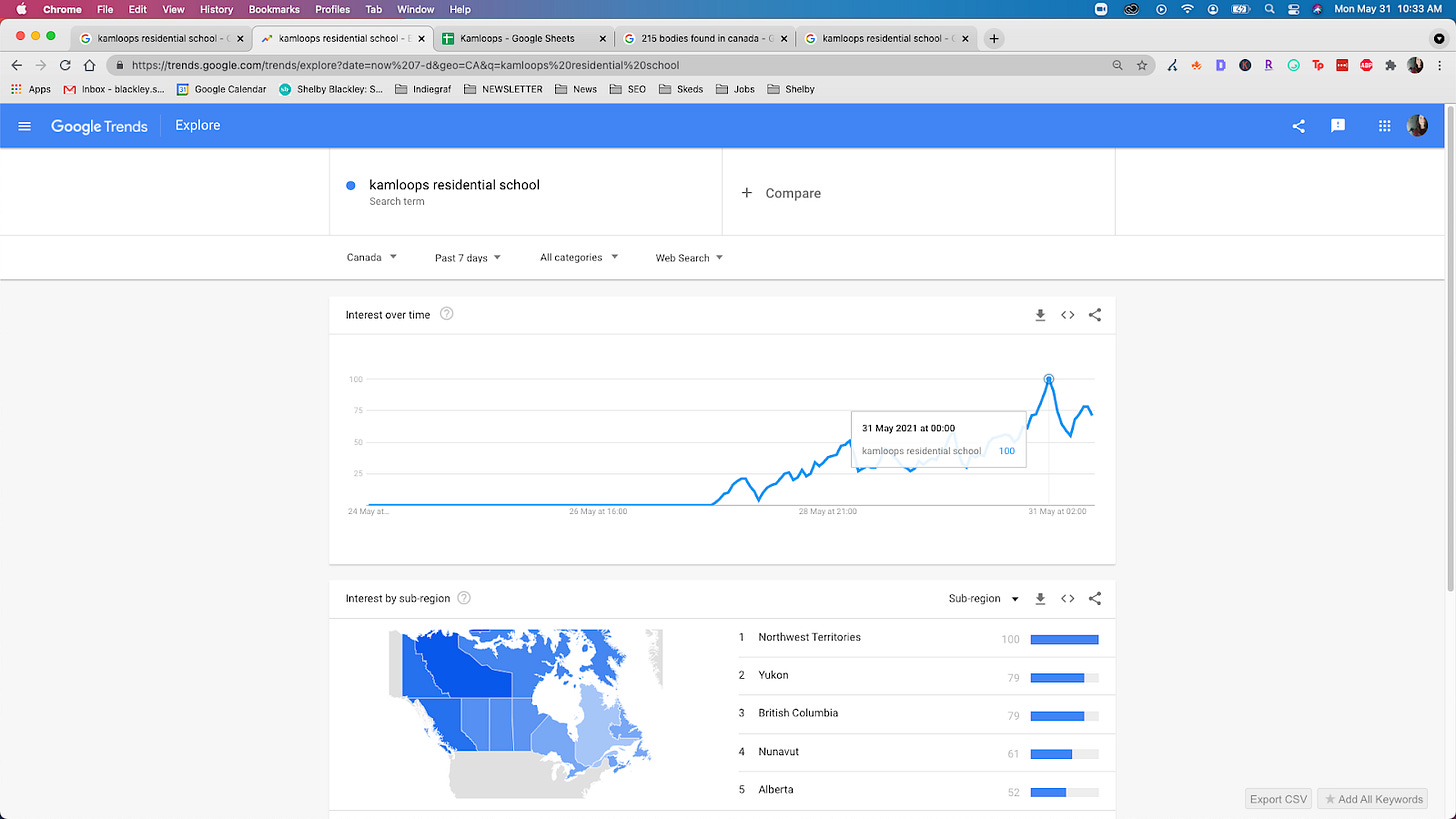Open the Apps shortcut in the bookmarks bar
This screenshot has width=1456, height=819.
[31, 89]
